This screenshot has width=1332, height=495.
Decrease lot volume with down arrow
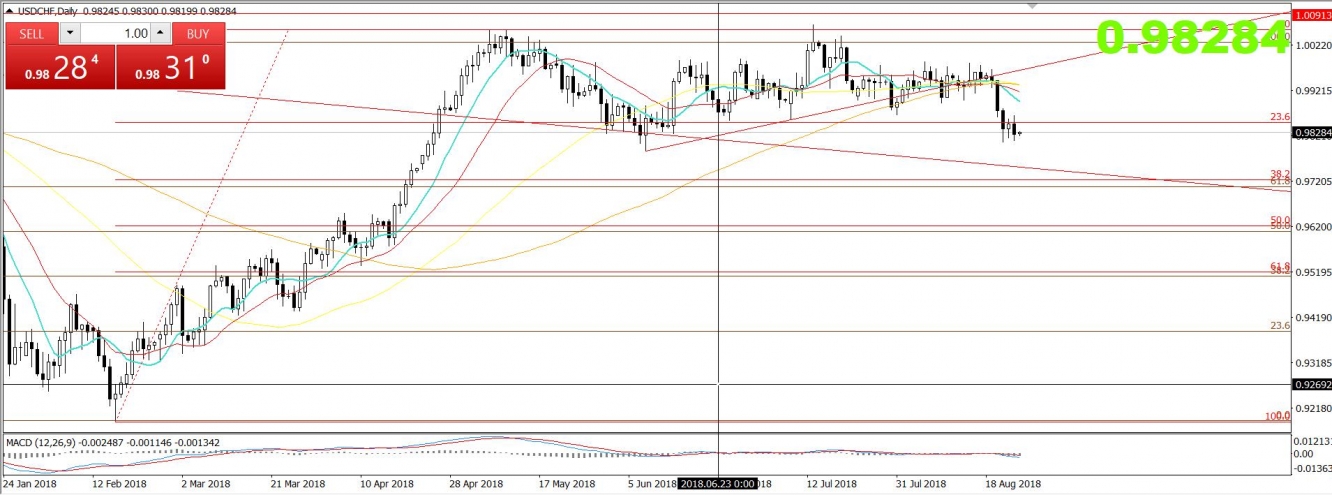tap(68, 33)
